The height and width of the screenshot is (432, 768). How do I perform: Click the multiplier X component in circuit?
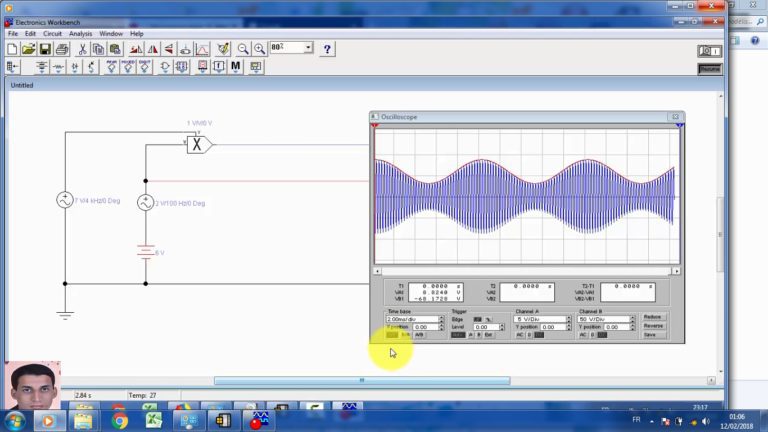[198, 144]
